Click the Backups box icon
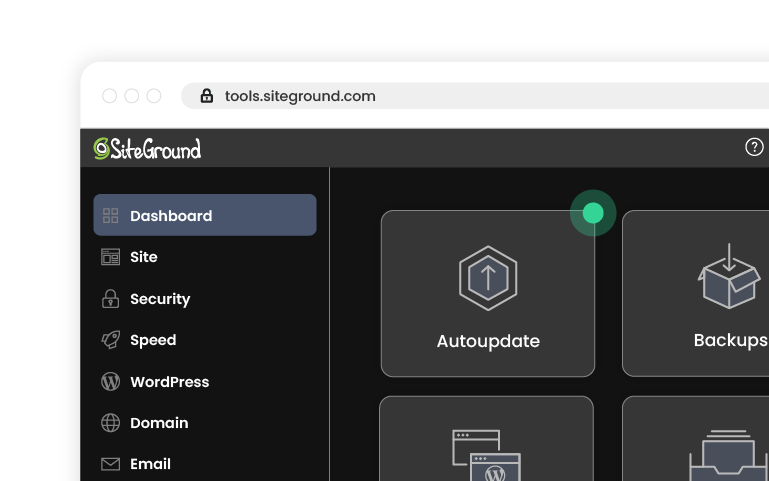The image size is (769, 481). pyautogui.click(x=729, y=276)
